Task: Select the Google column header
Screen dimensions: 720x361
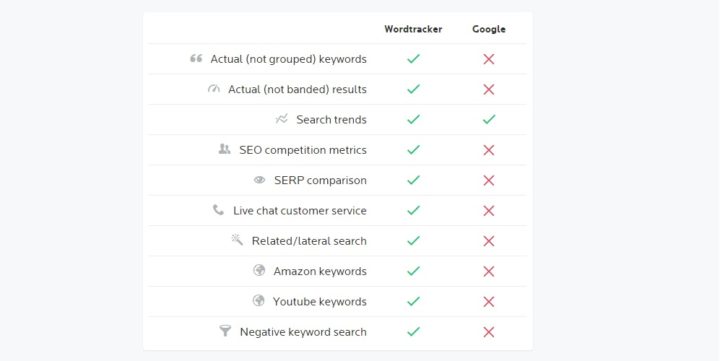Action: pos(489,29)
